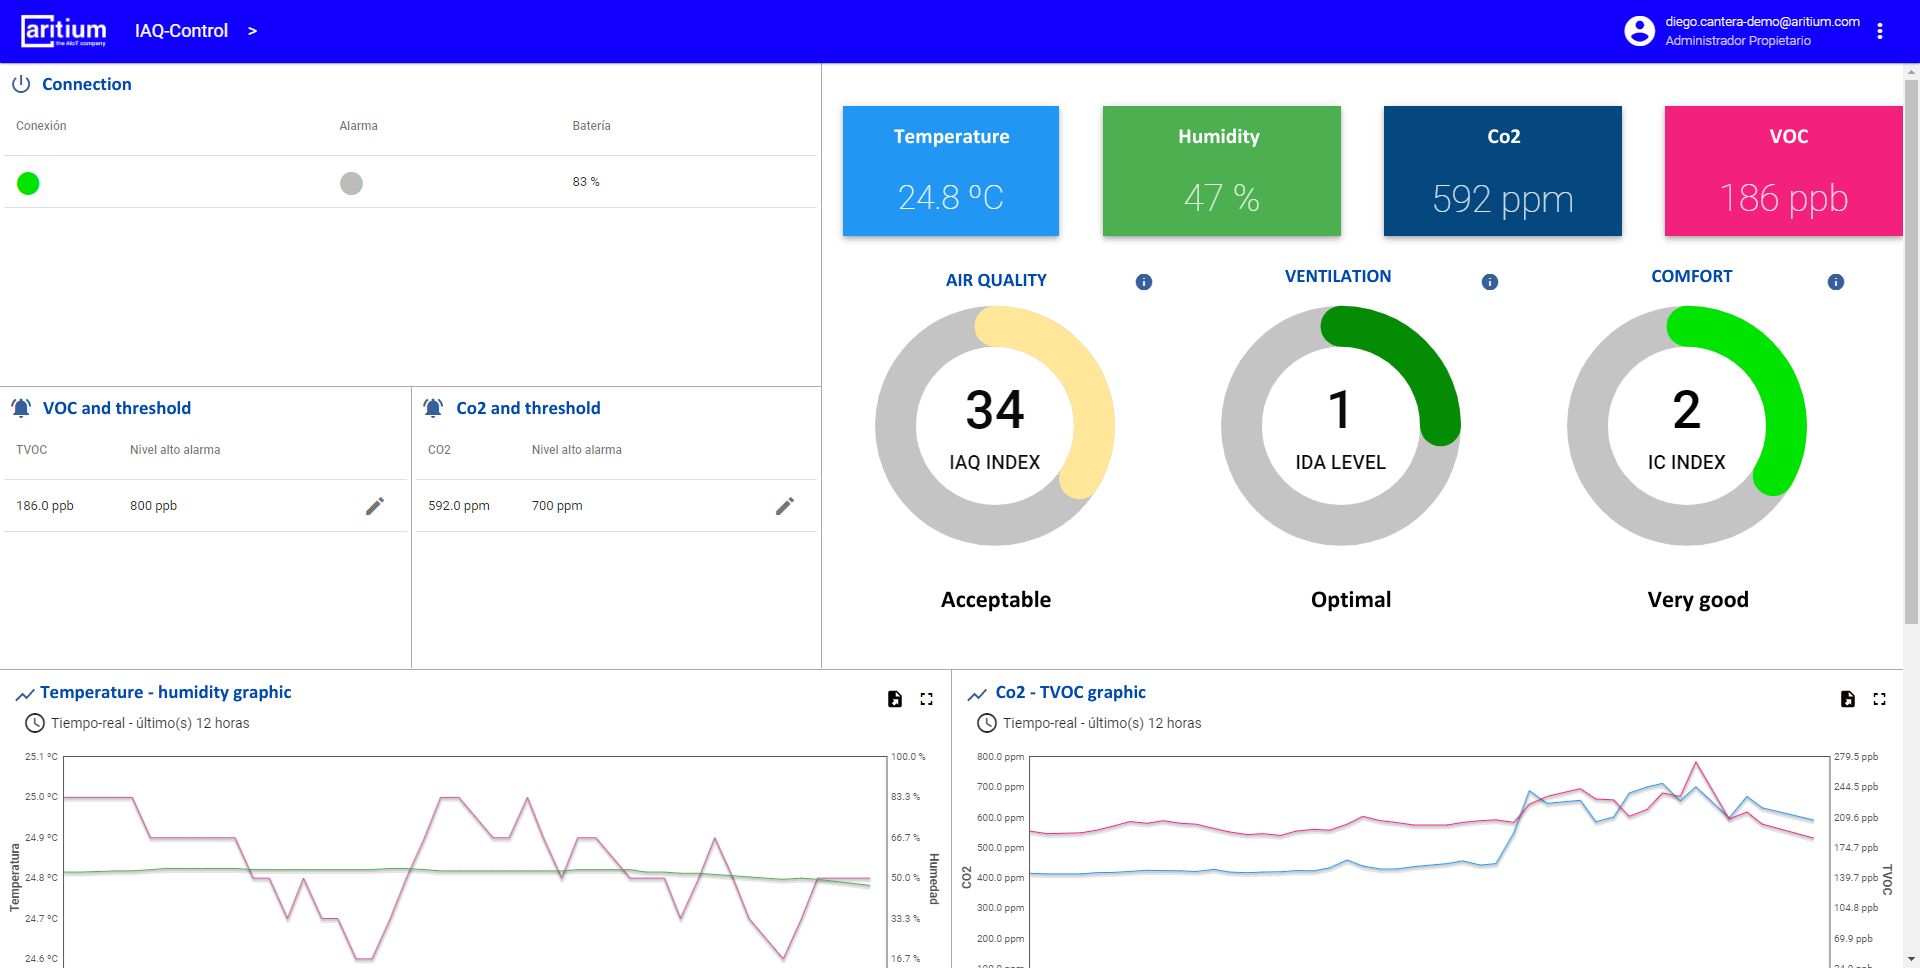Screen dimensions: 1920x968
Task: Expand Co2-TVOC graphic to fullscreen
Action: pyautogui.click(x=1880, y=699)
